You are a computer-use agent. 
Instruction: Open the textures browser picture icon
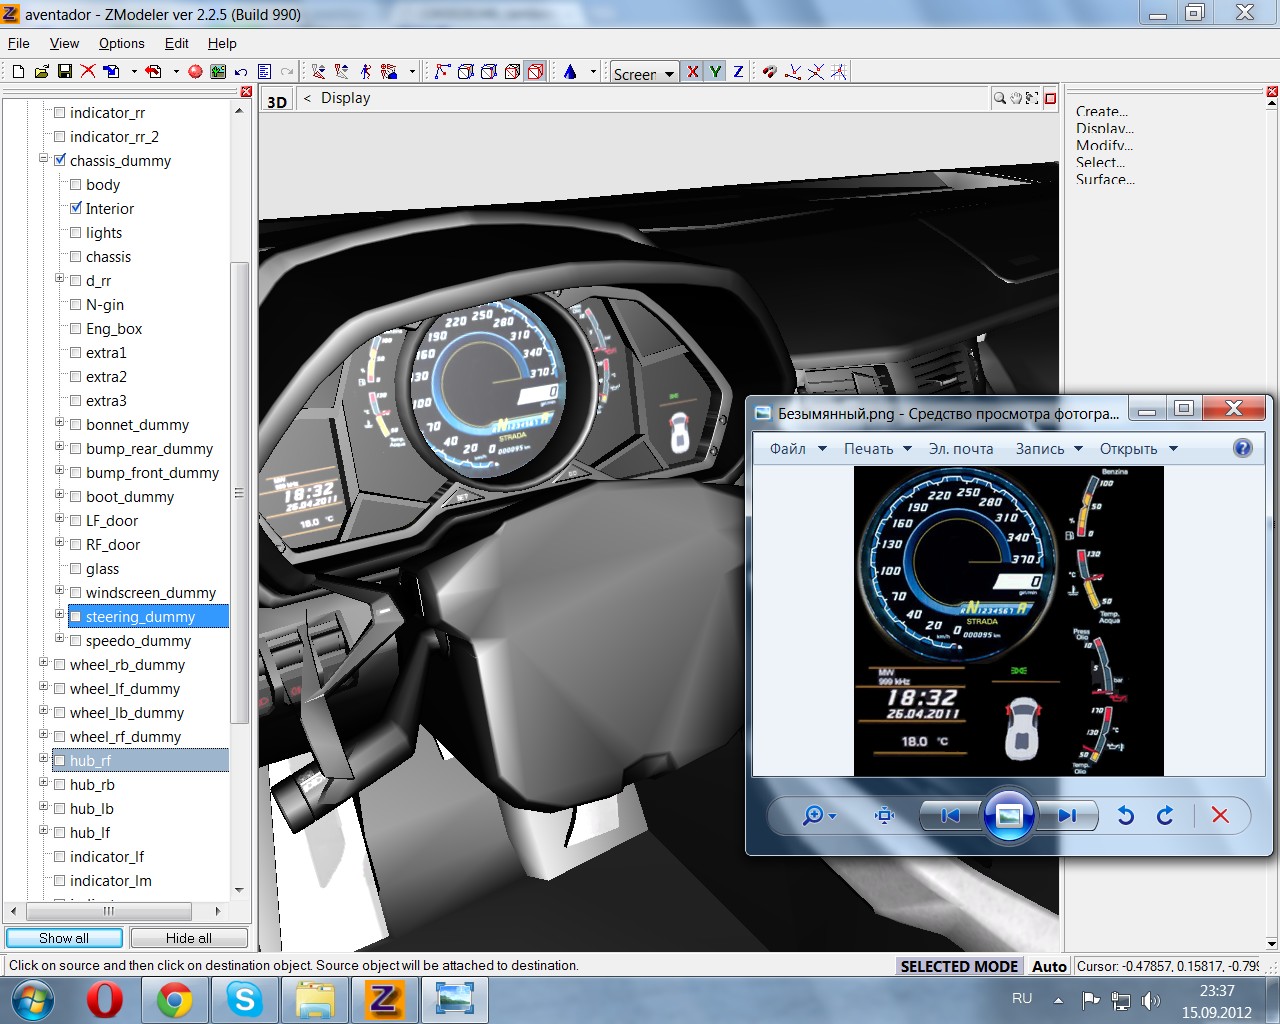(x=218, y=71)
